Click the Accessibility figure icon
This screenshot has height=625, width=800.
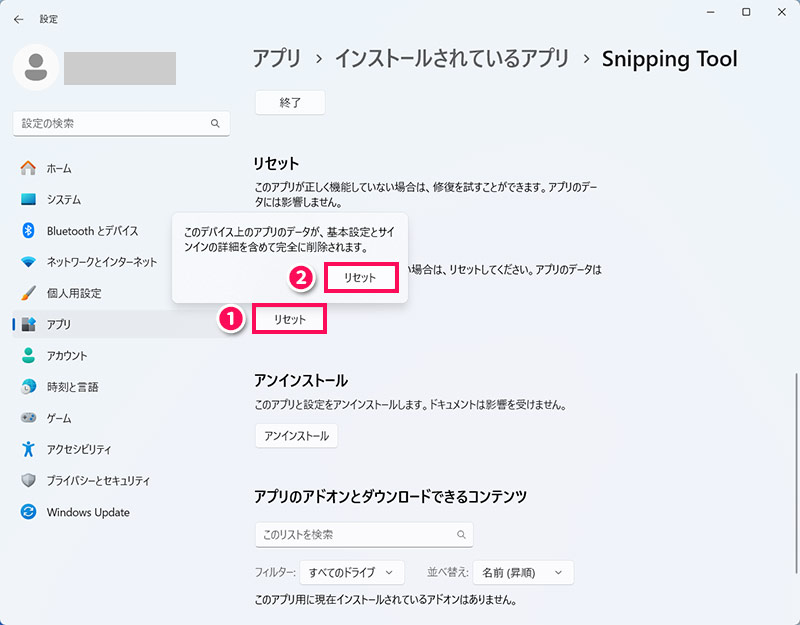[x=28, y=449]
